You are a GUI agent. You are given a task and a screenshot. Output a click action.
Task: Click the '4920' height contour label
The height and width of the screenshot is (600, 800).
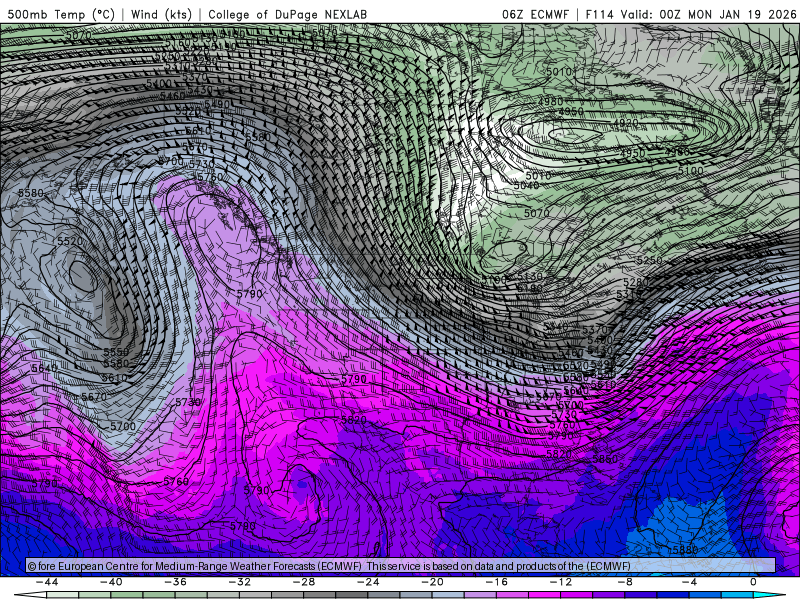pos(626,123)
